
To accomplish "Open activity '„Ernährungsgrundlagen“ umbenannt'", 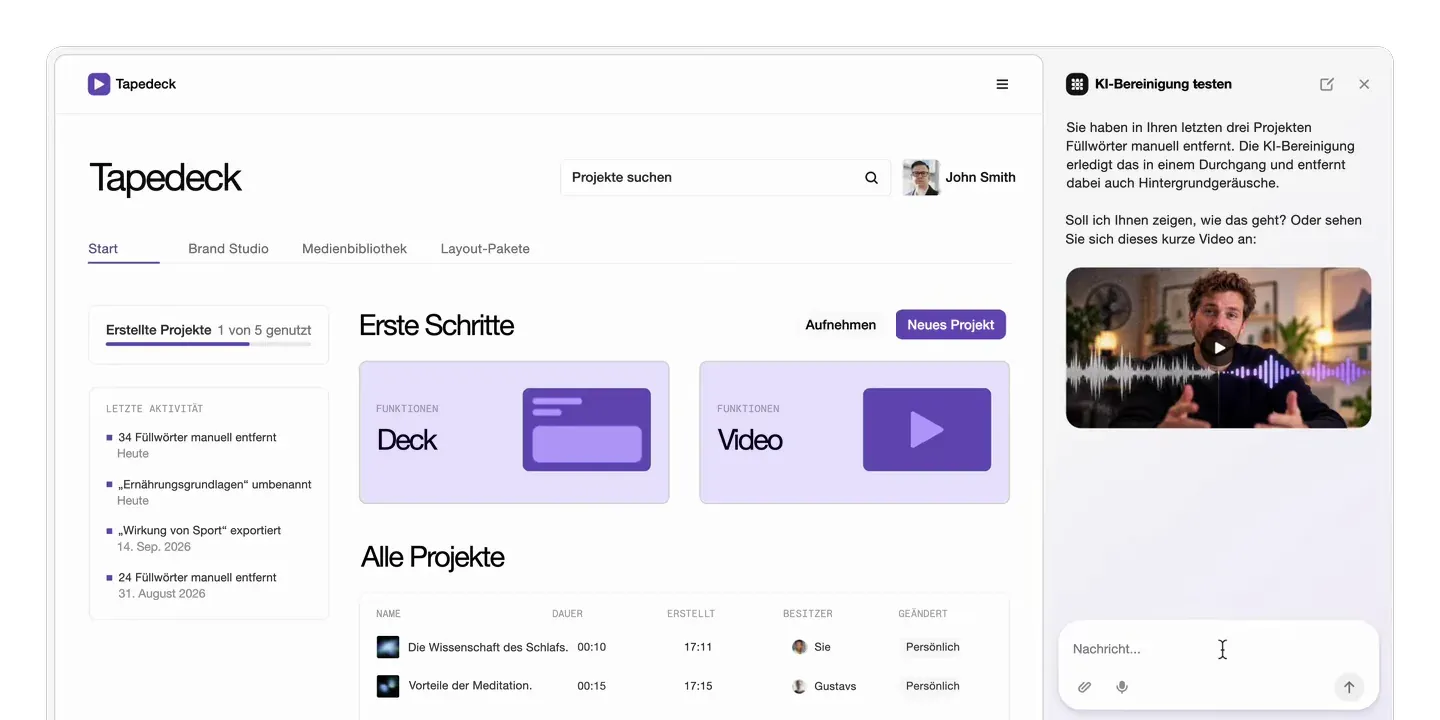I will point(215,485).
